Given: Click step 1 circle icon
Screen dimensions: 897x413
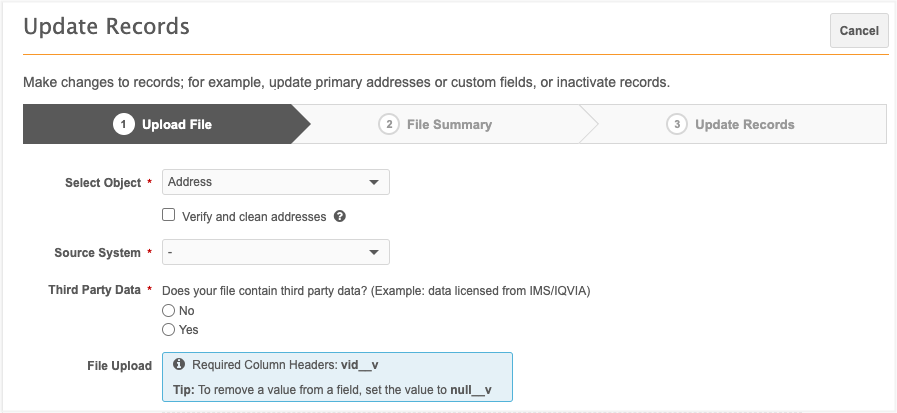Looking at the screenshot, I should tap(124, 124).
